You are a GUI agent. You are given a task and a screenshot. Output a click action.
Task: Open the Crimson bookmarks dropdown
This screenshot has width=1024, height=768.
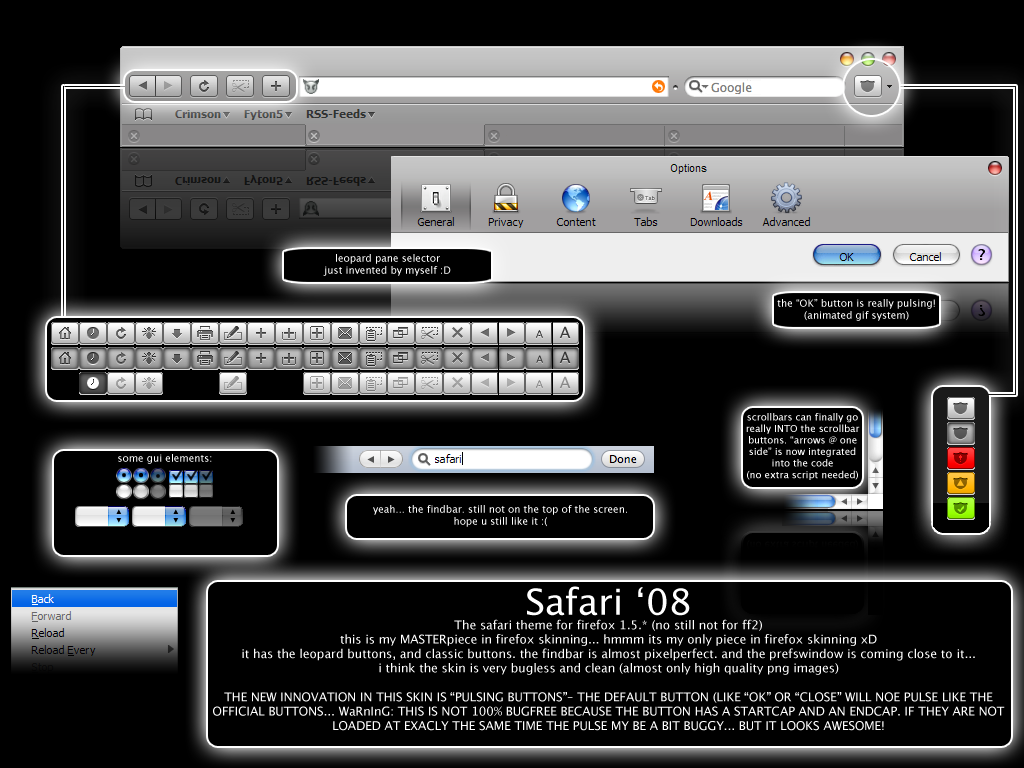pyautogui.click(x=201, y=113)
